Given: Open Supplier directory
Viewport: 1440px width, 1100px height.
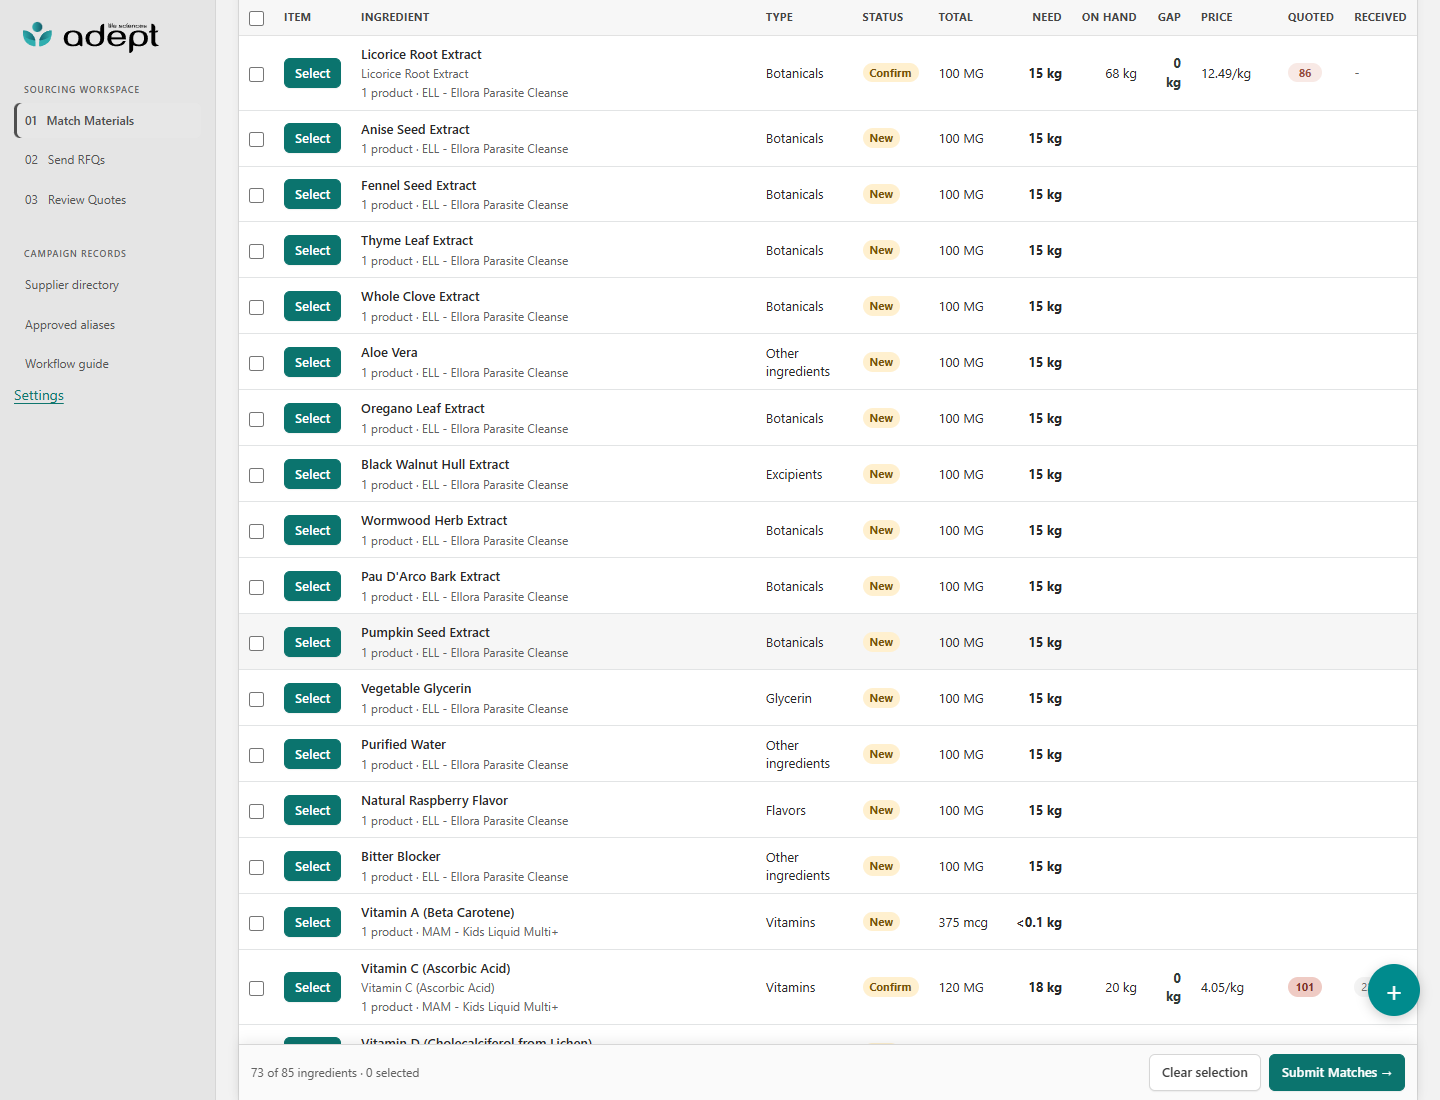Looking at the screenshot, I should (72, 285).
